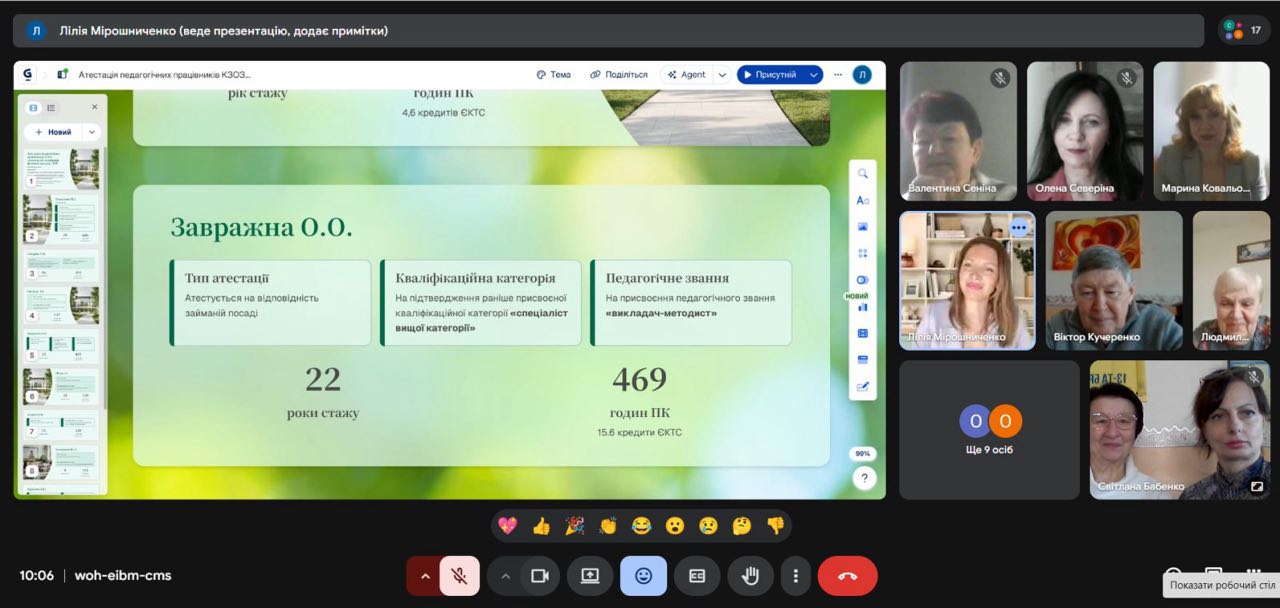Turn on closed captions
This screenshot has height=608, width=1280.
[x=697, y=576]
